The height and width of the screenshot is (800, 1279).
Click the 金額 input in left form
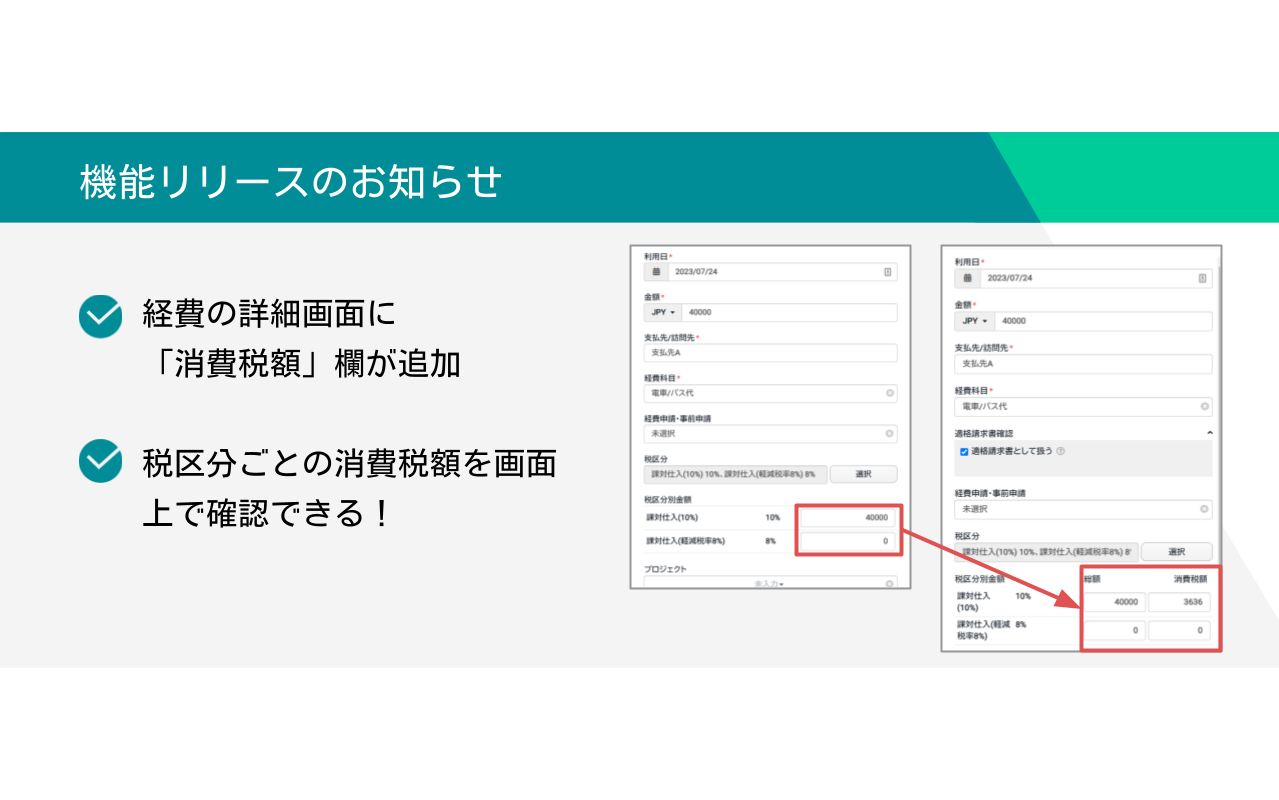click(x=789, y=312)
